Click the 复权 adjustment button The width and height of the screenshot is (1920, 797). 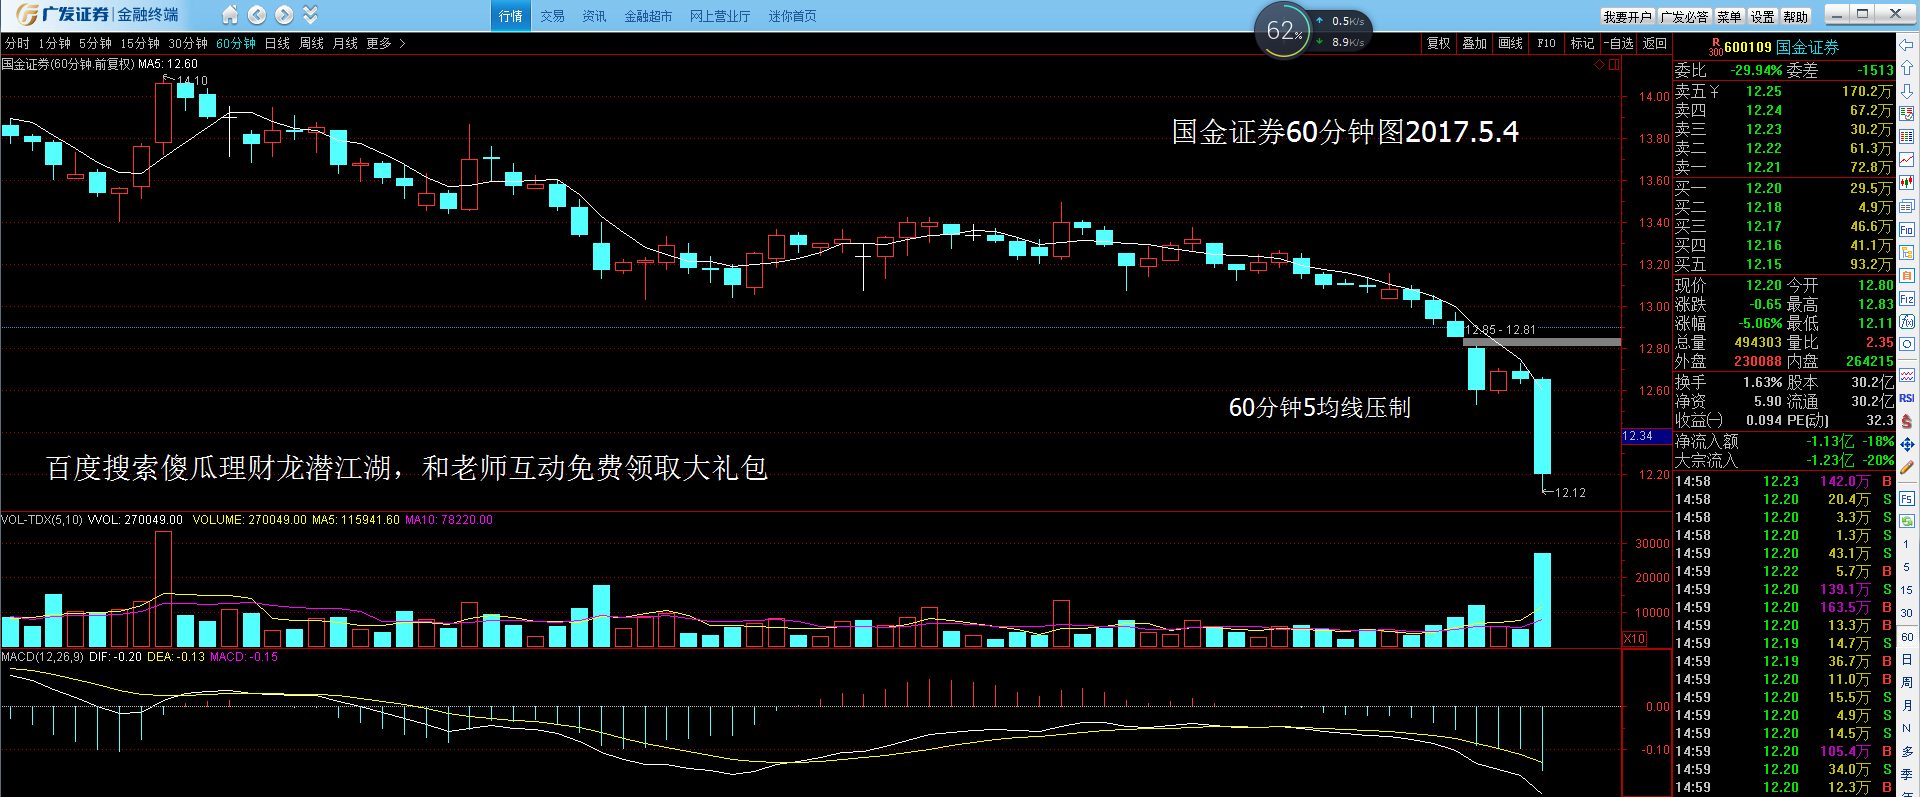click(1439, 43)
